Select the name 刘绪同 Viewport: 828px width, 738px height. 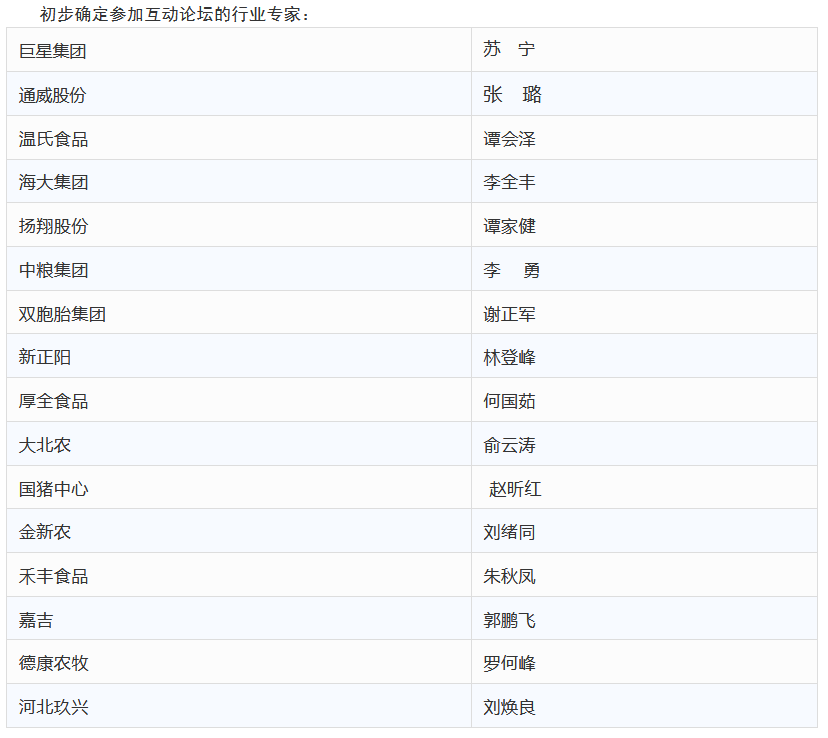[509, 532]
